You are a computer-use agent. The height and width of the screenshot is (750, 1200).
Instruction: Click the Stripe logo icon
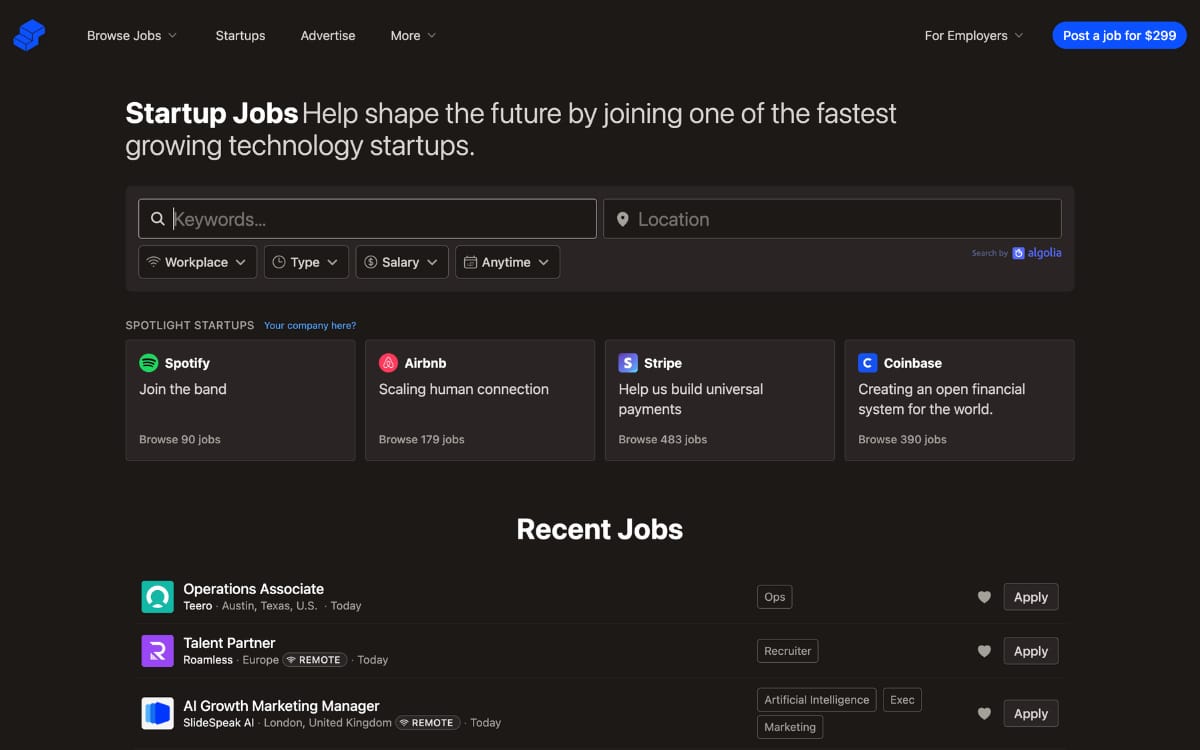pos(628,363)
